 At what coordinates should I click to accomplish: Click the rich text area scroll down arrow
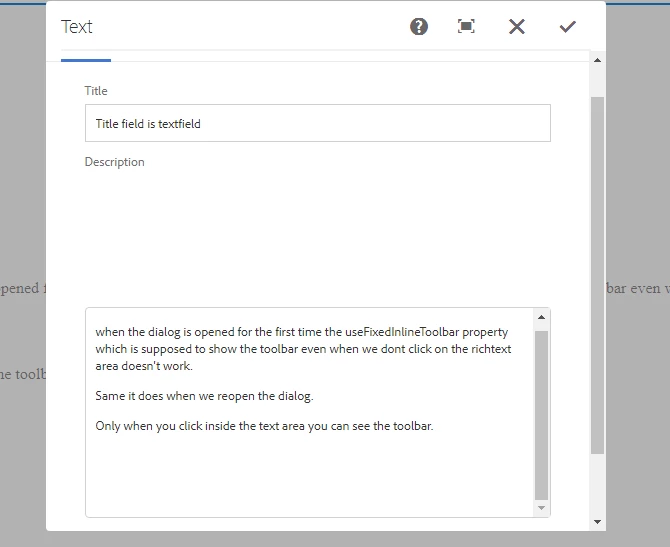click(541, 508)
